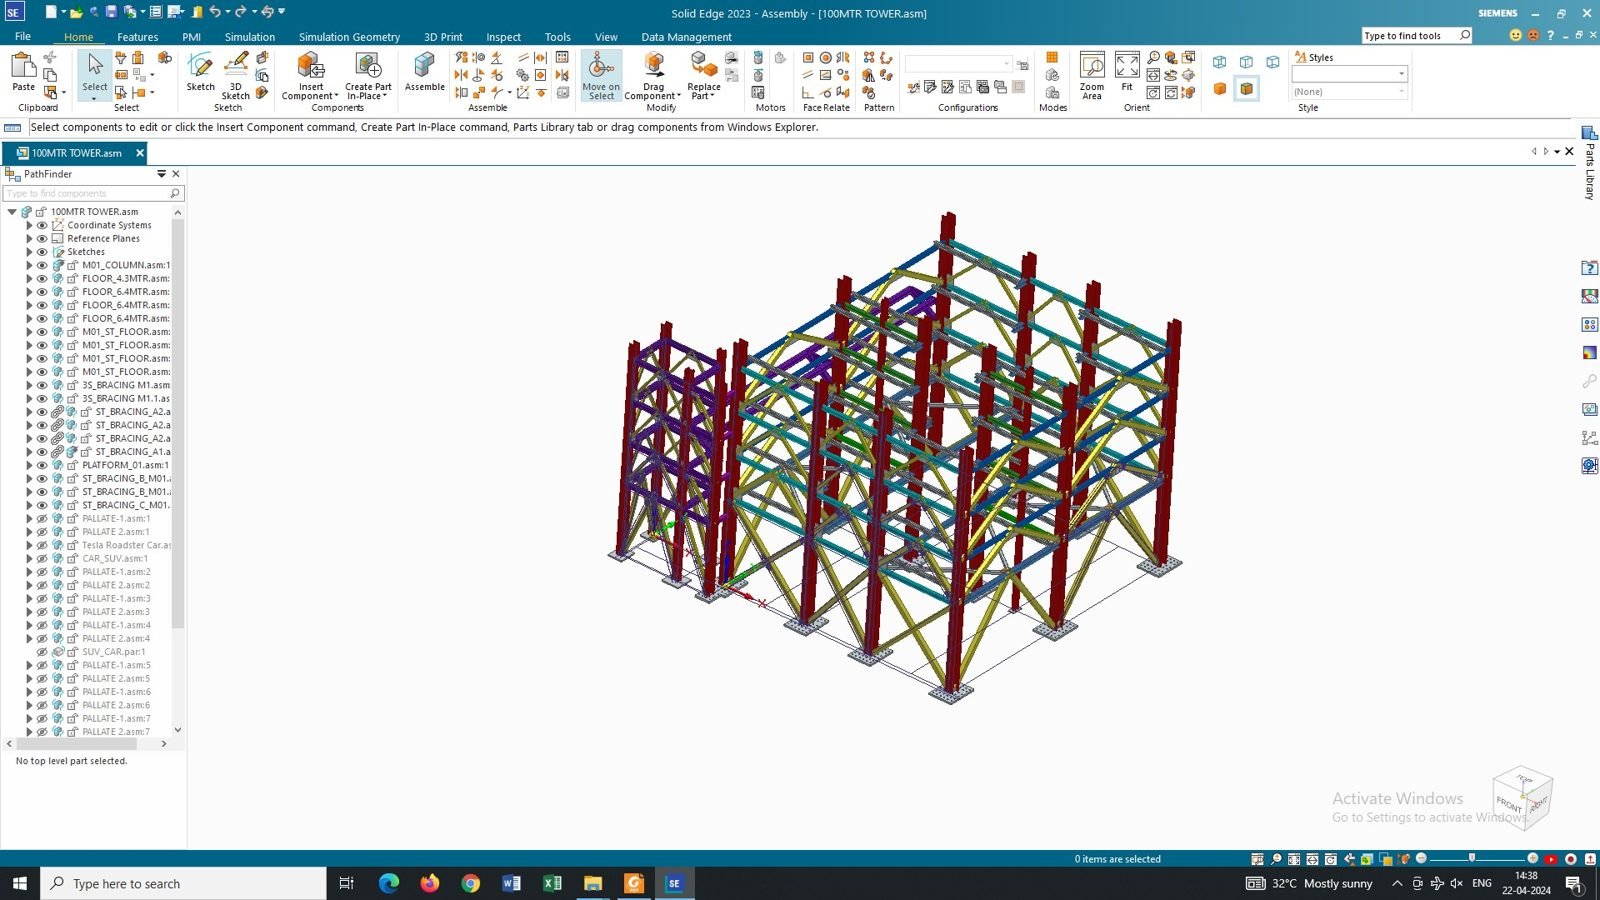Click the shaded with visible edges style icon

(1247, 89)
